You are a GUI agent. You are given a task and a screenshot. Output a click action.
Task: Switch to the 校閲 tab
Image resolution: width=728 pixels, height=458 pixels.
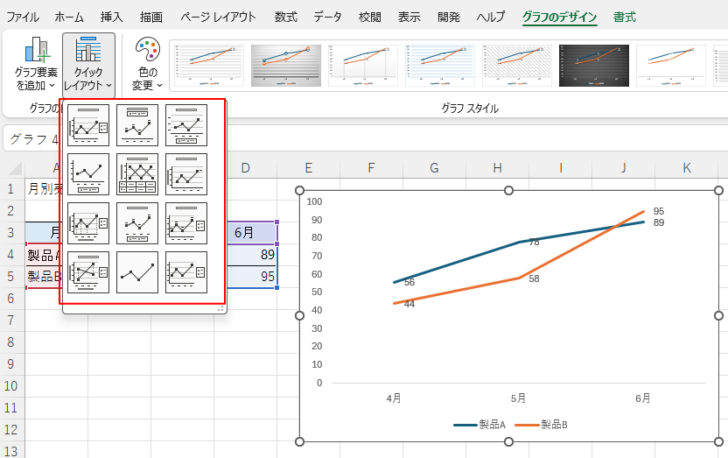[370, 17]
